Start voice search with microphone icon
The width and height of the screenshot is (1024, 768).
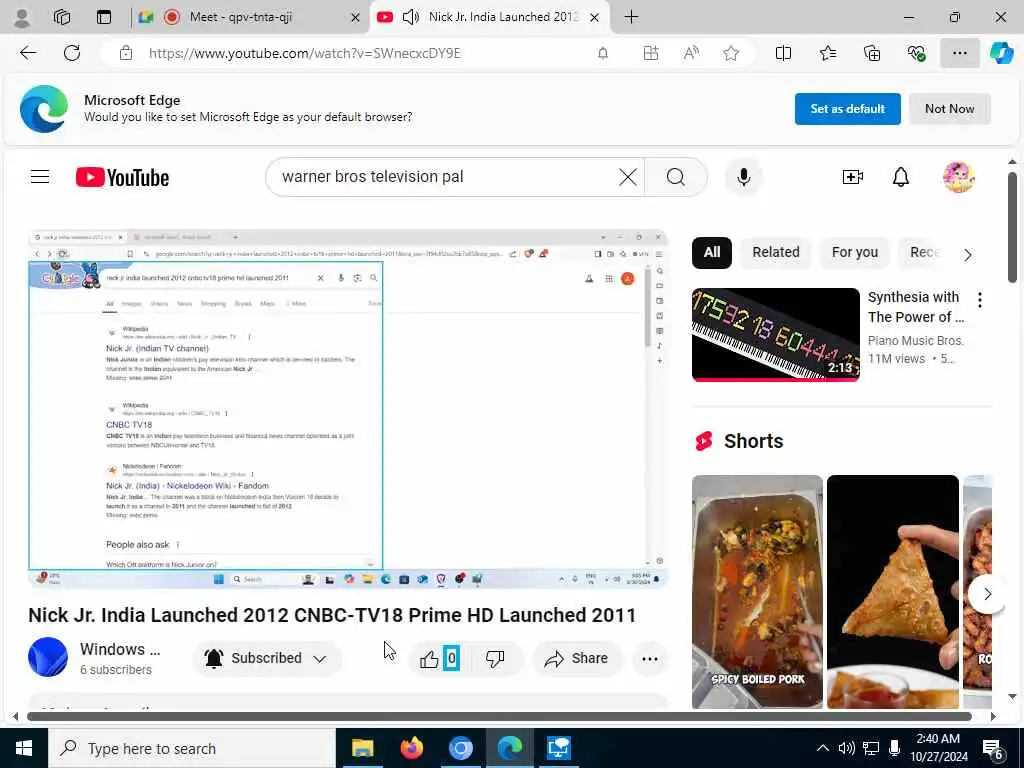pos(743,177)
